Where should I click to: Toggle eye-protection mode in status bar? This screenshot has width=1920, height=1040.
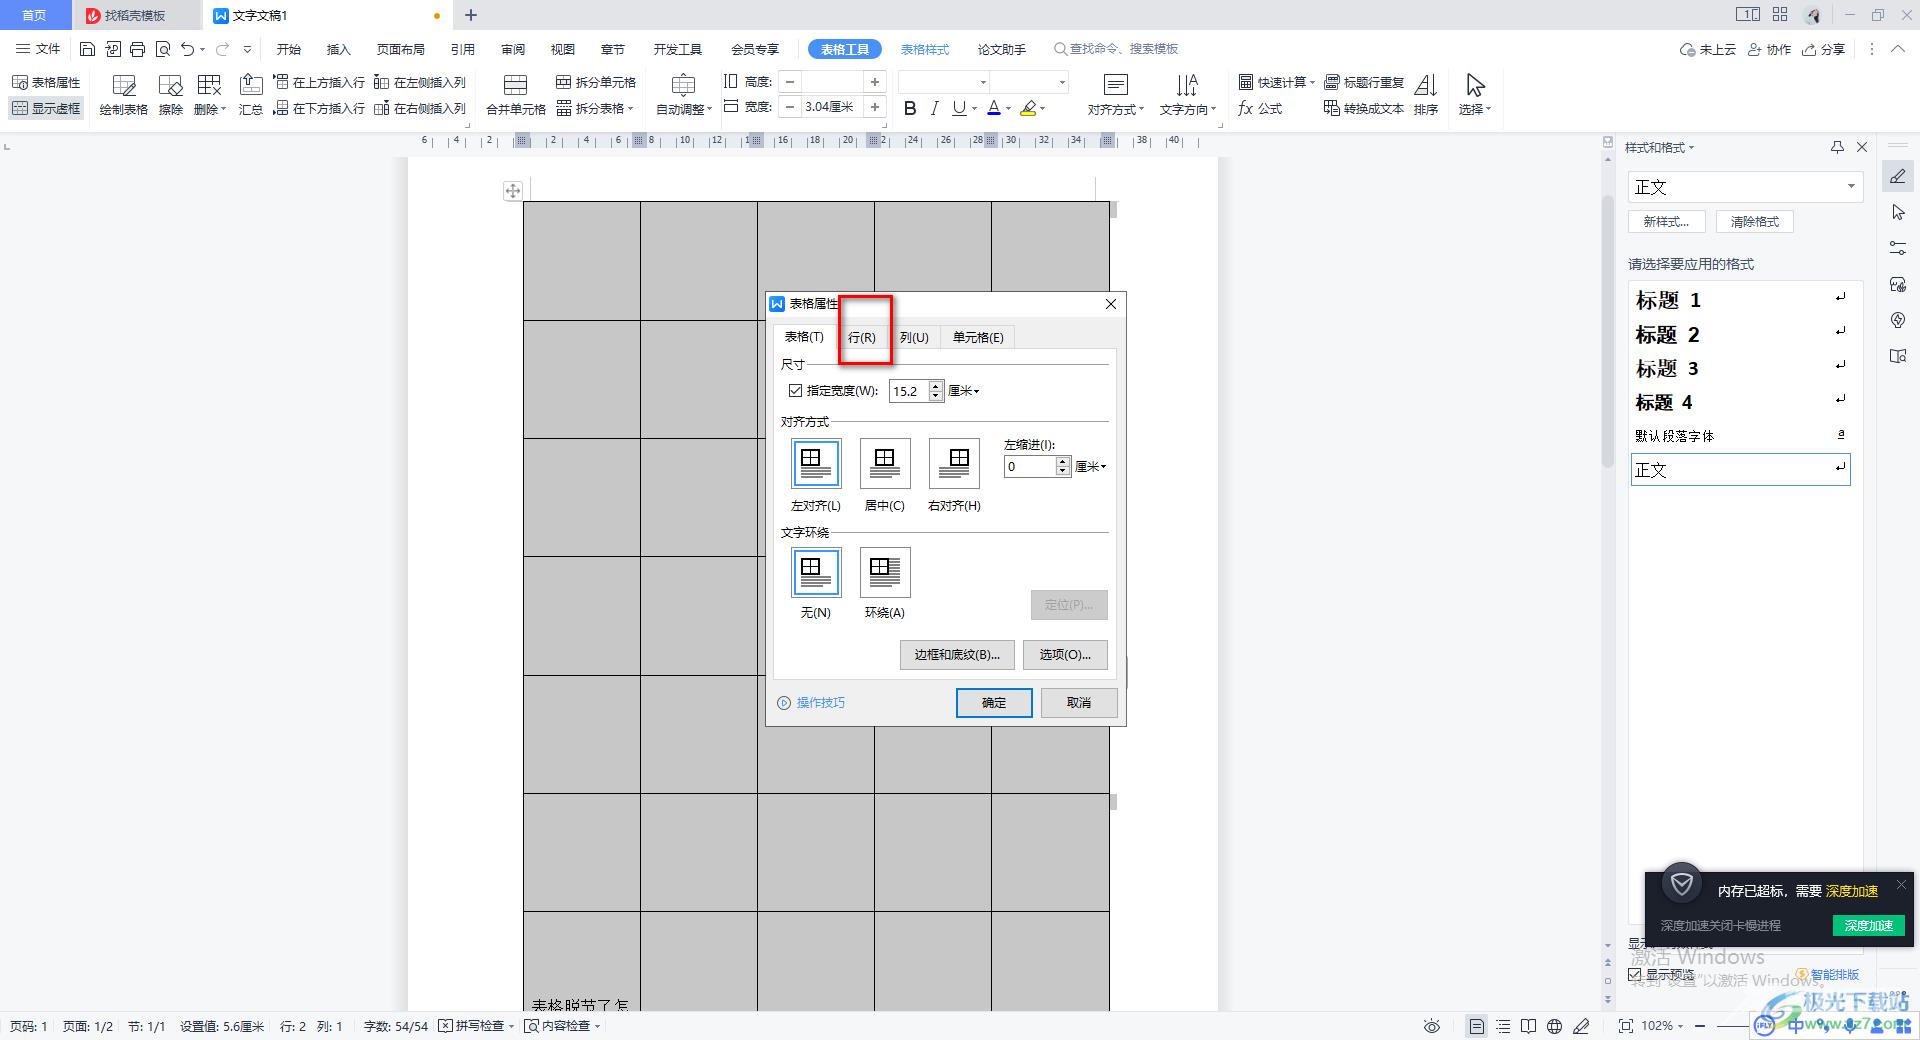1432,1026
